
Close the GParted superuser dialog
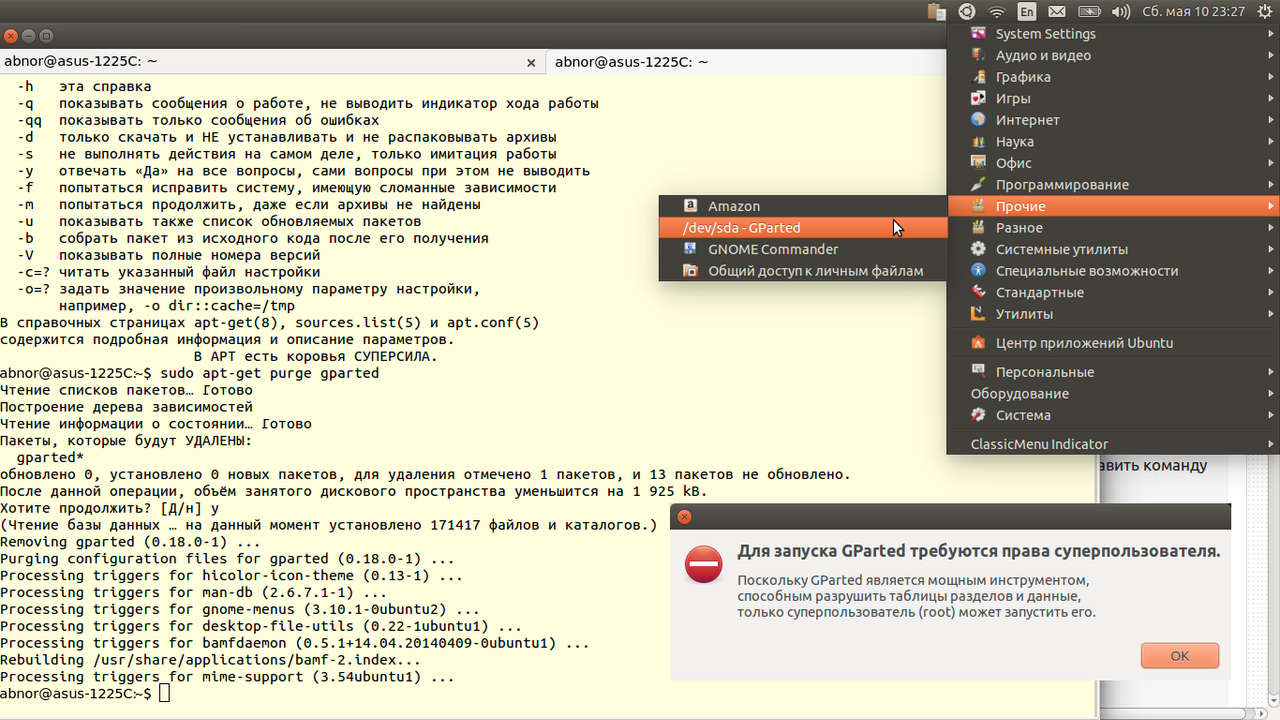[683, 517]
